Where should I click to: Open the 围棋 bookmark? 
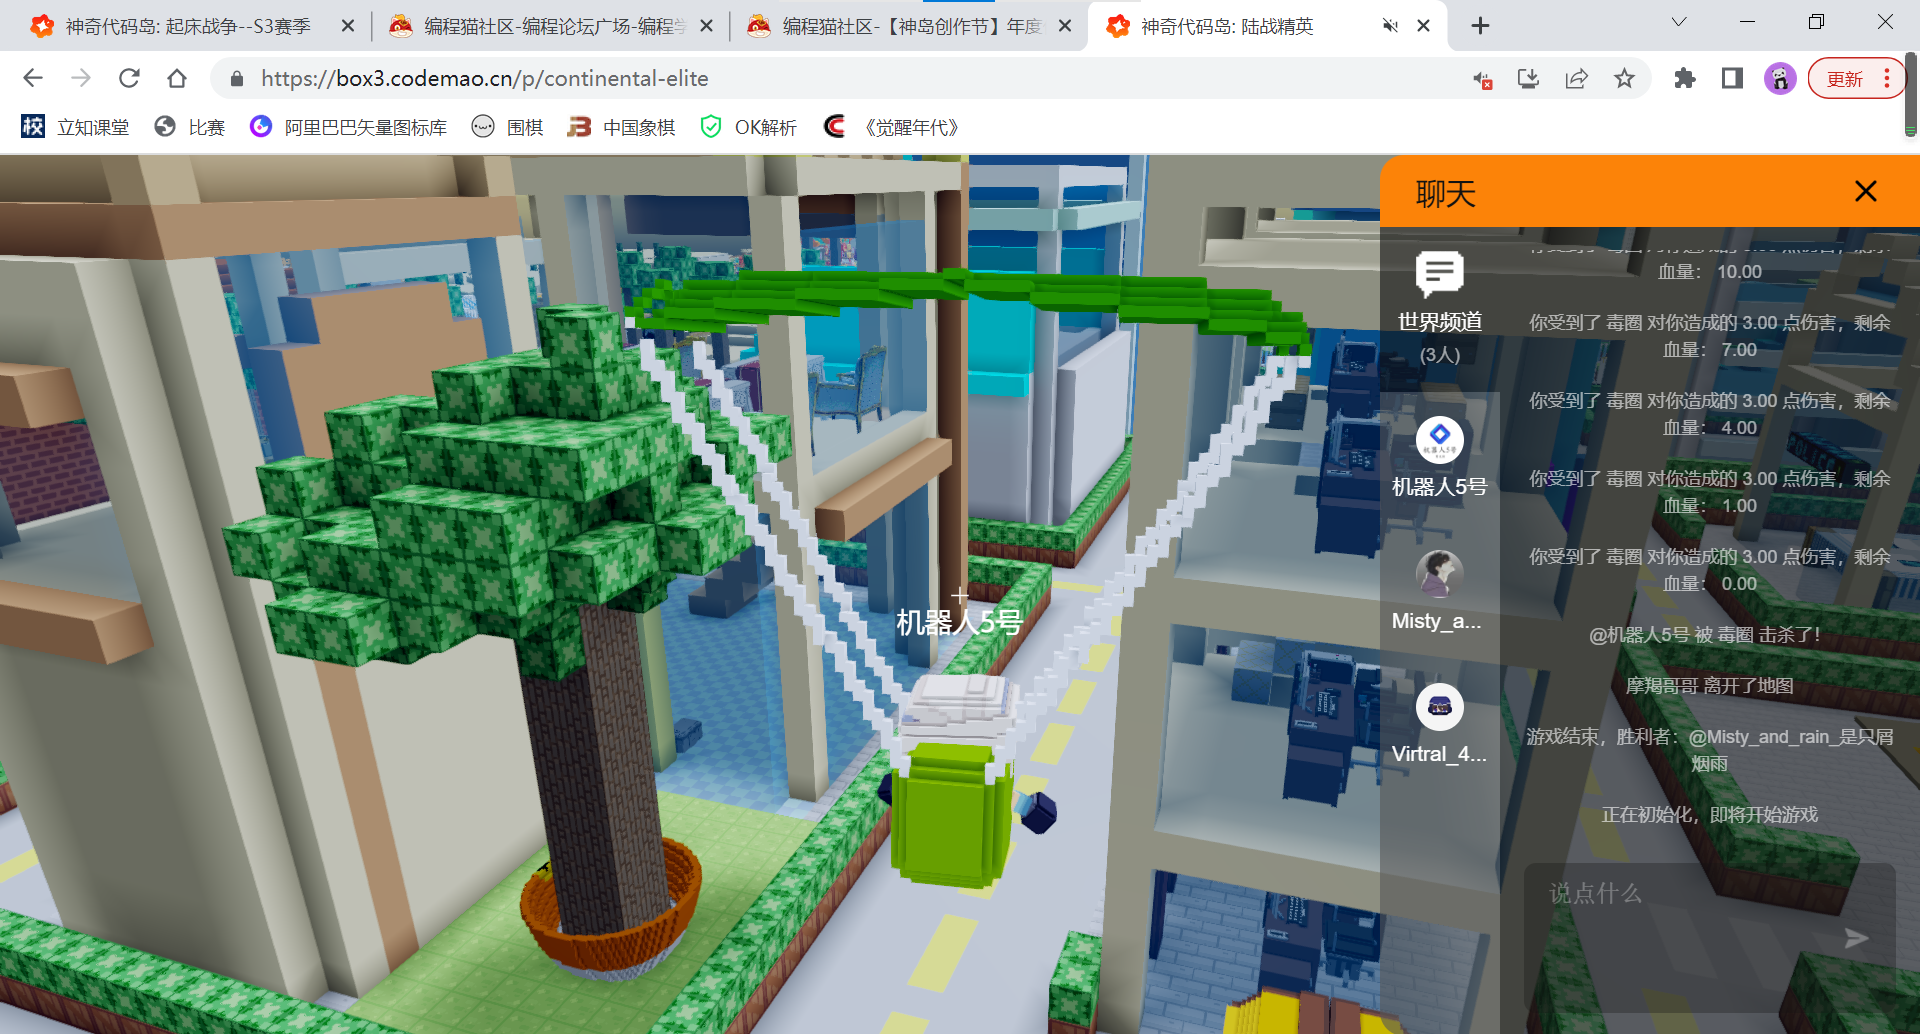[507, 127]
